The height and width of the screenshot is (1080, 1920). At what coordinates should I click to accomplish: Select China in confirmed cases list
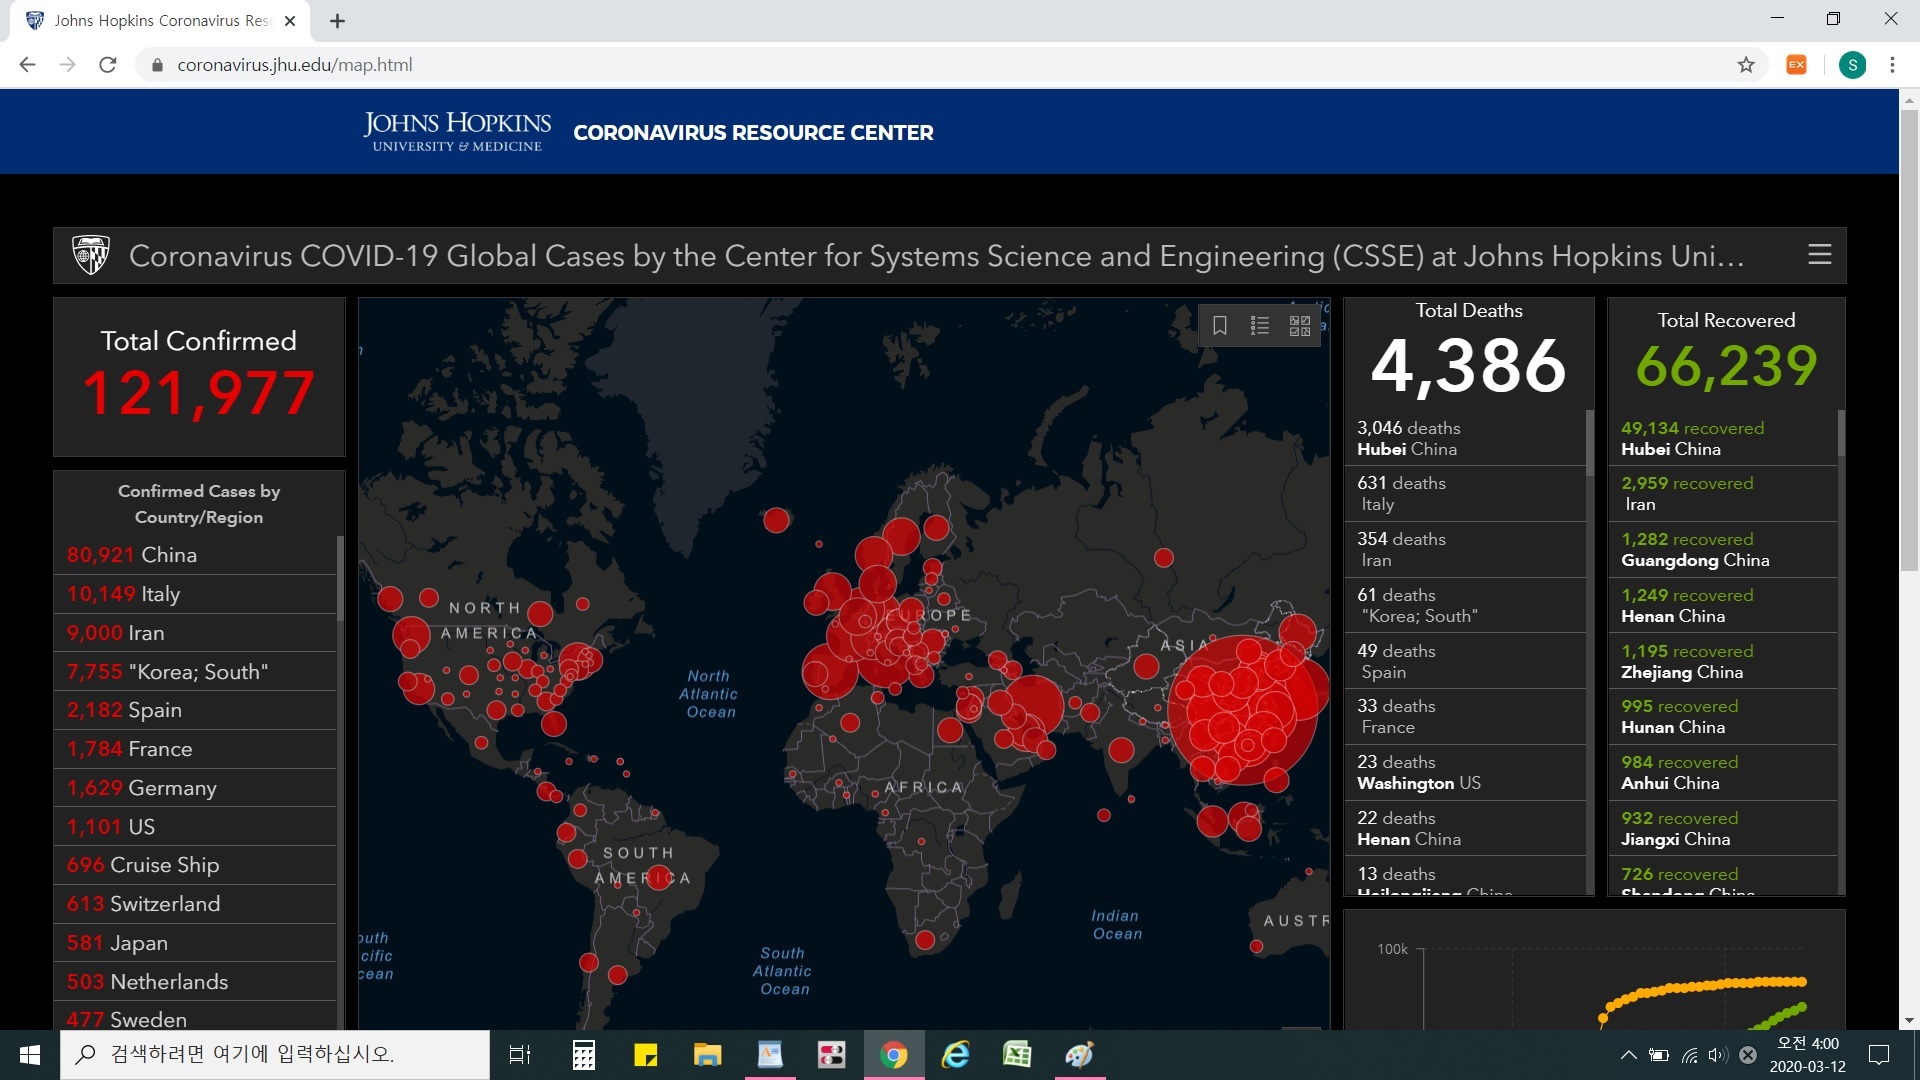[x=195, y=555]
